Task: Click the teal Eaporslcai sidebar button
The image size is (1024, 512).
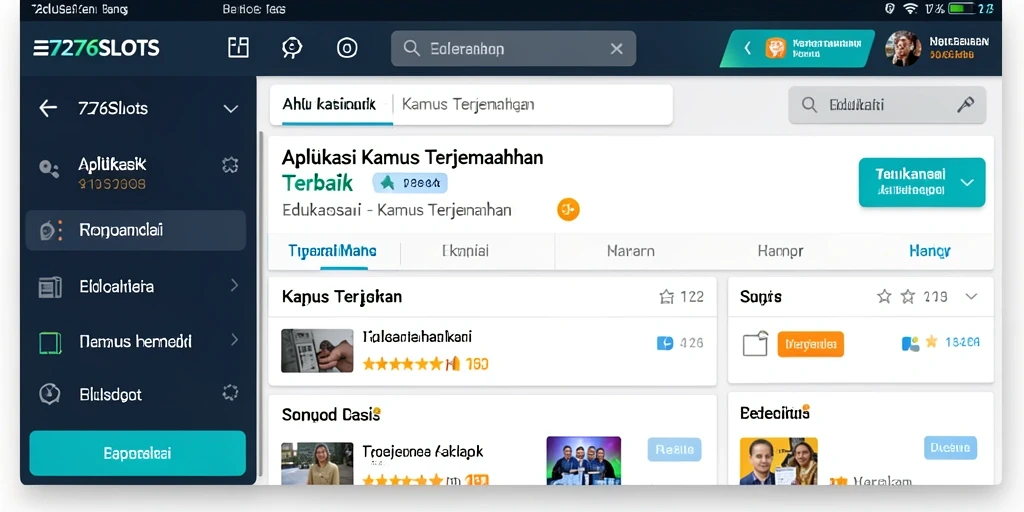Action: coord(138,453)
